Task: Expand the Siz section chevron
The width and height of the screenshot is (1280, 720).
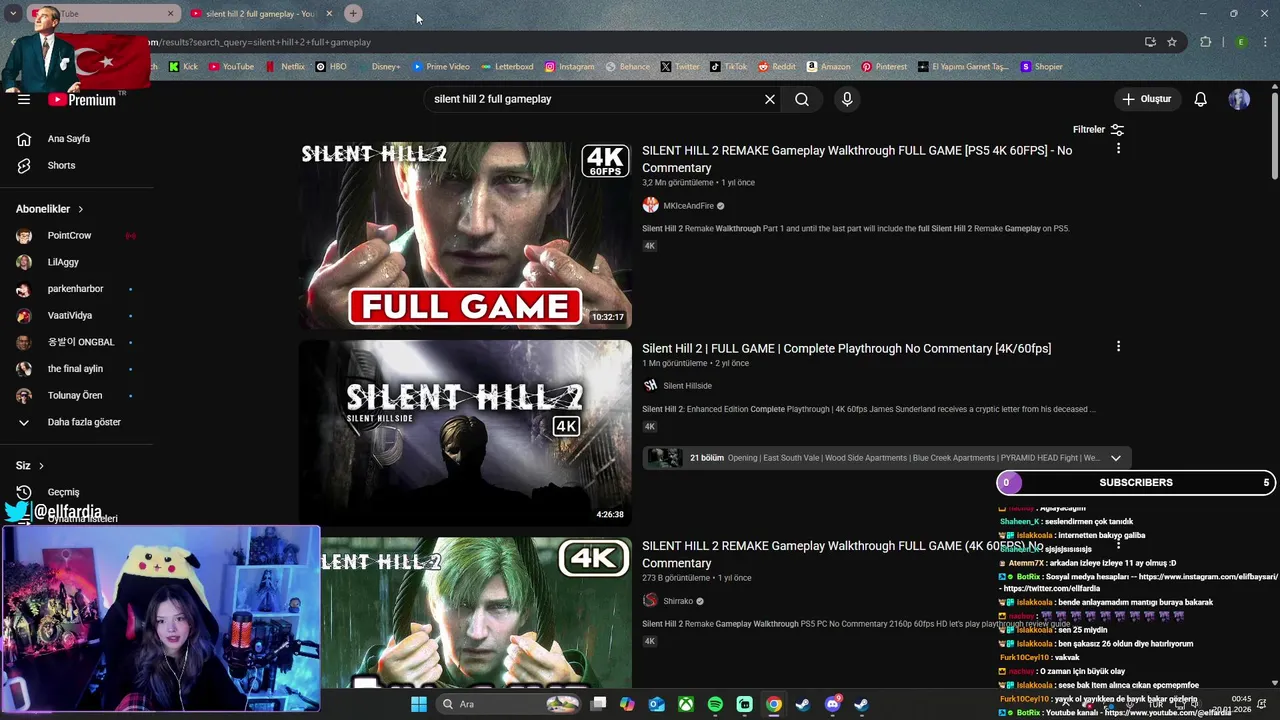Action: click(x=41, y=466)
